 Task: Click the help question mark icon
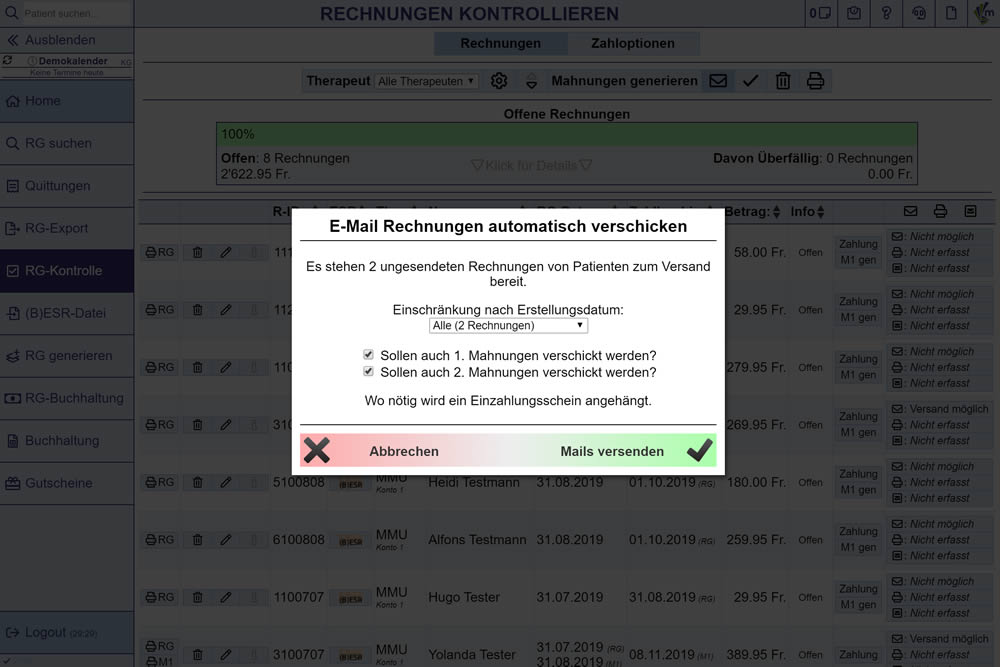[886, 14]
